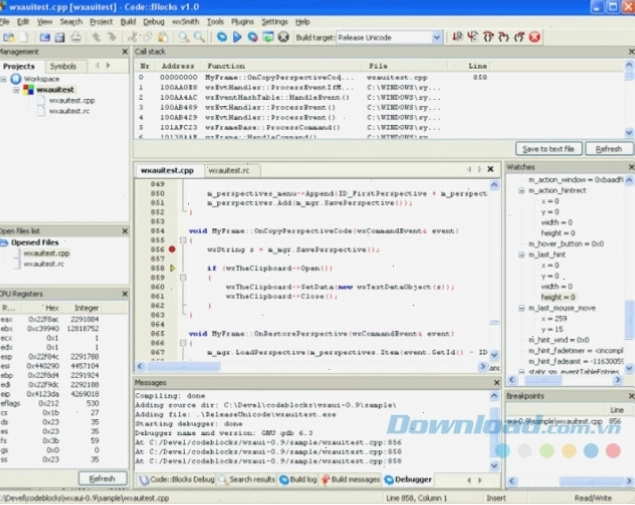Click the Rebuild icon in toolbar
Viewport: 635px width, 505px height.
pyautogui.click(x=268, y=37)
